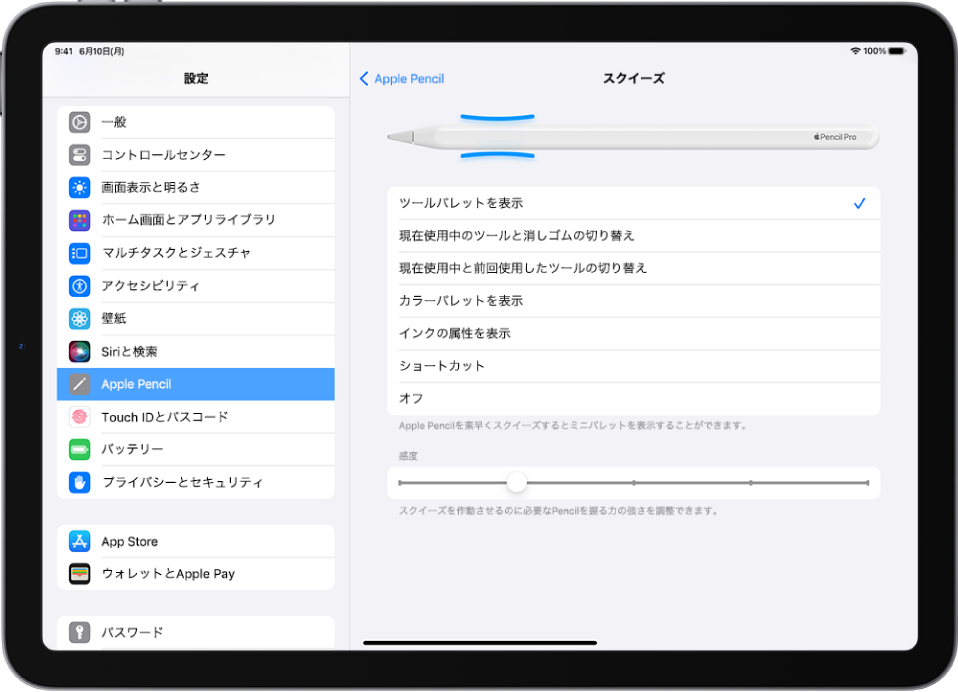The height and width of the screenshot is (692, 958).
Task: Tap the 壁紙 flower icon
Action: pos(79,318)
